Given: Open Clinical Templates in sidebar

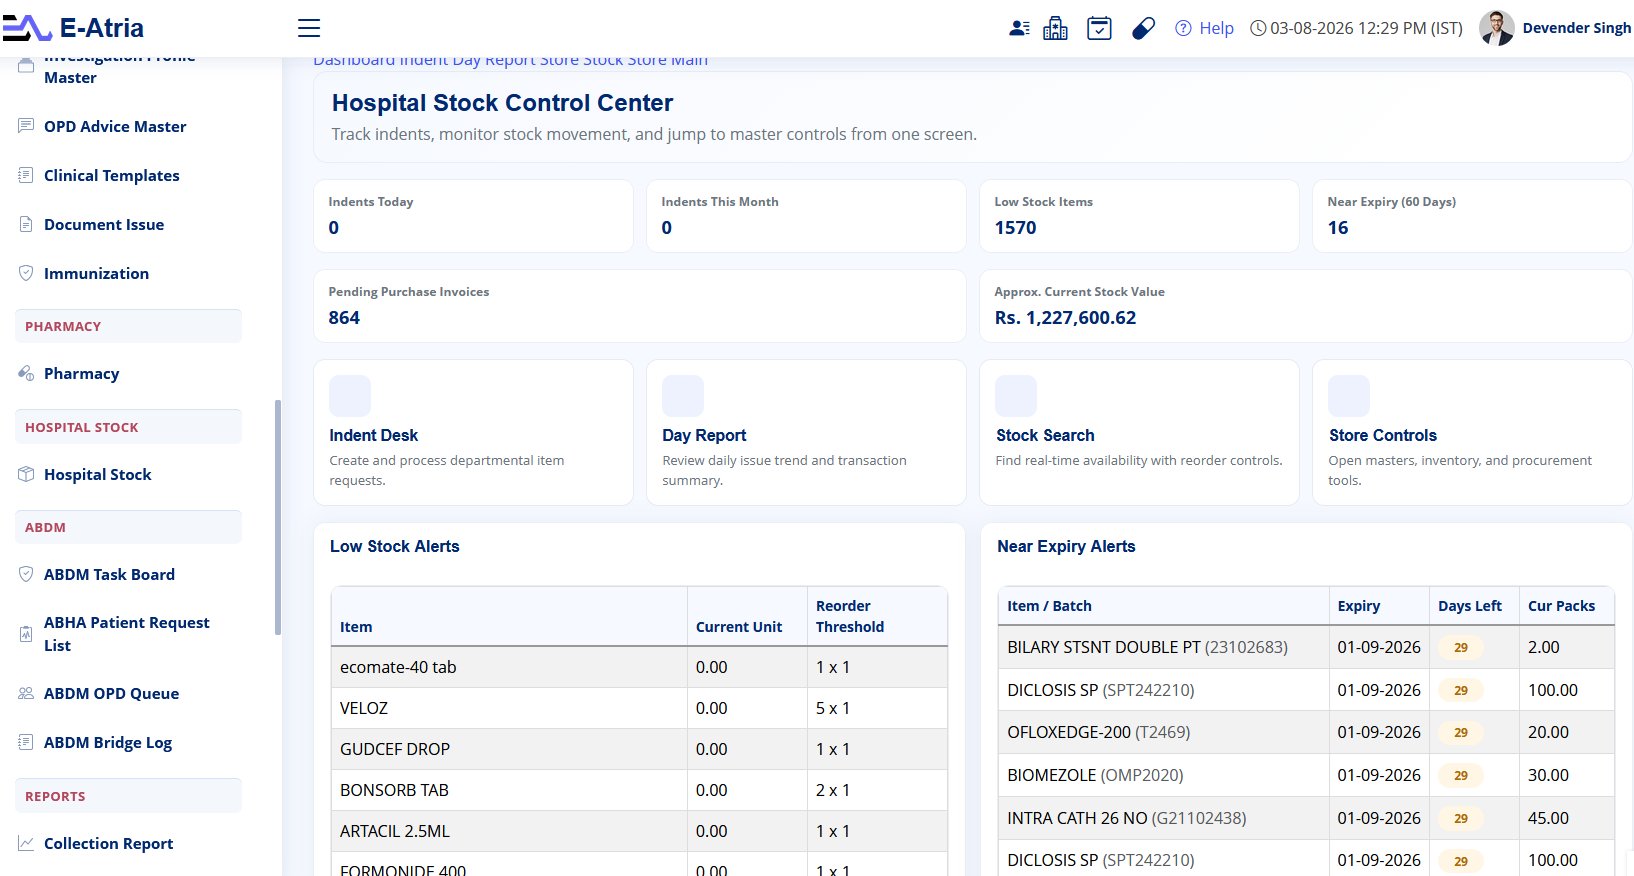Looking at the screenshot, I should (x=112, y=175).
